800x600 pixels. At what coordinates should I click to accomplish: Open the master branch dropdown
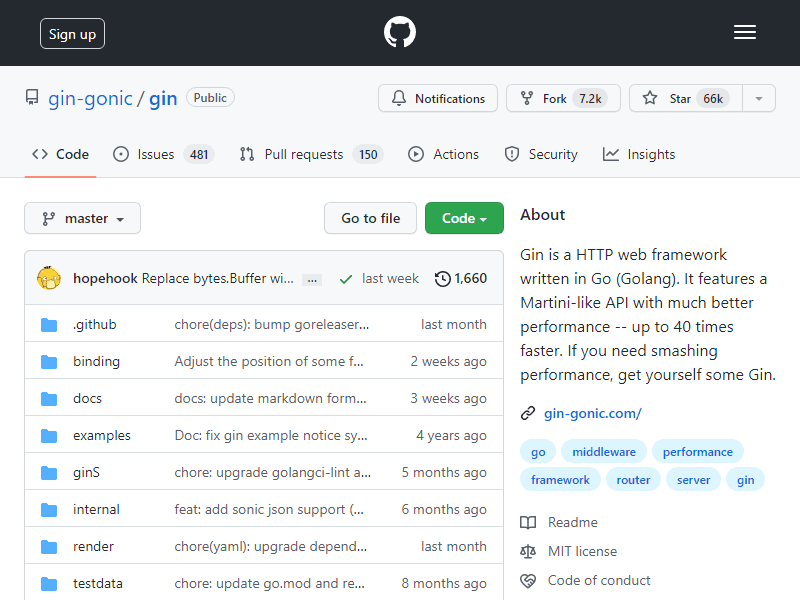tap(83, 218)
